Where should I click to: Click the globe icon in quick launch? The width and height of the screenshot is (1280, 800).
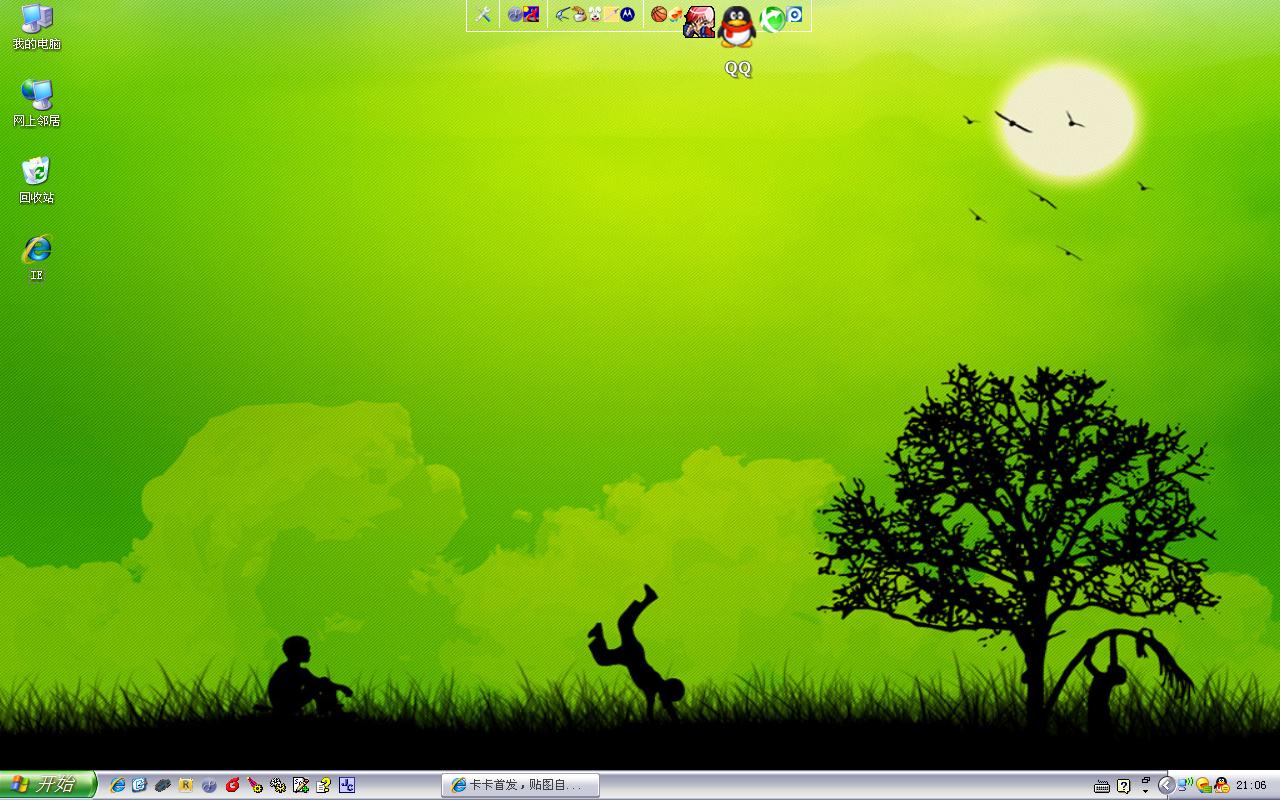click(209, 785)
